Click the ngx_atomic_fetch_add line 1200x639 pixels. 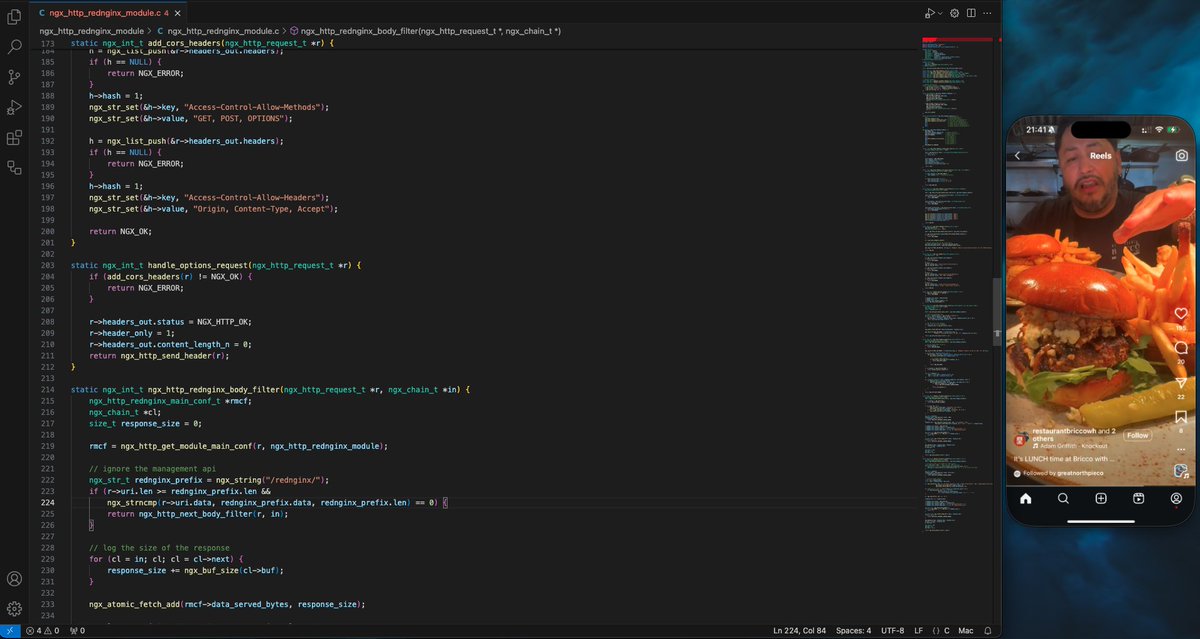pyautogui.click(x=227, y=604)
